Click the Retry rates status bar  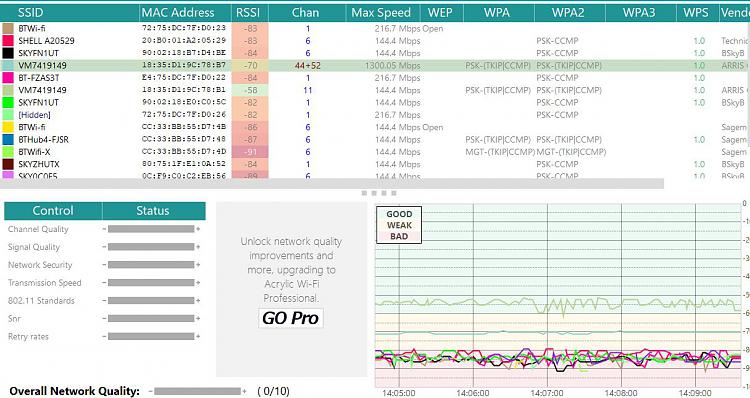click(x=151, y=336)
